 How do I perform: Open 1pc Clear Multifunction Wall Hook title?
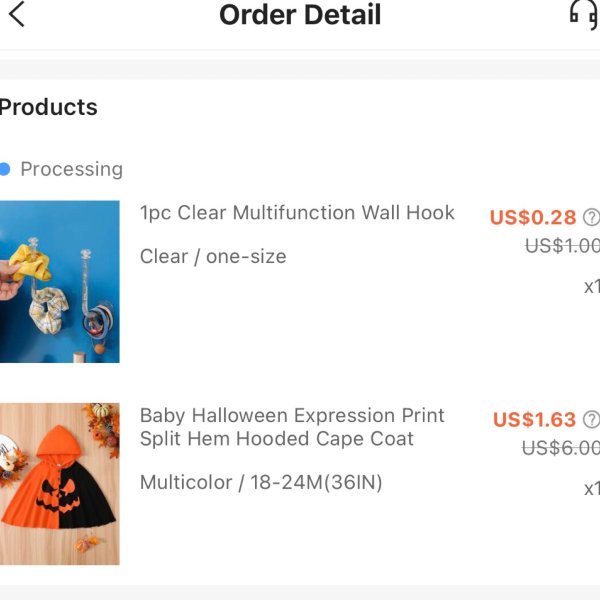[x=297, y=213]
